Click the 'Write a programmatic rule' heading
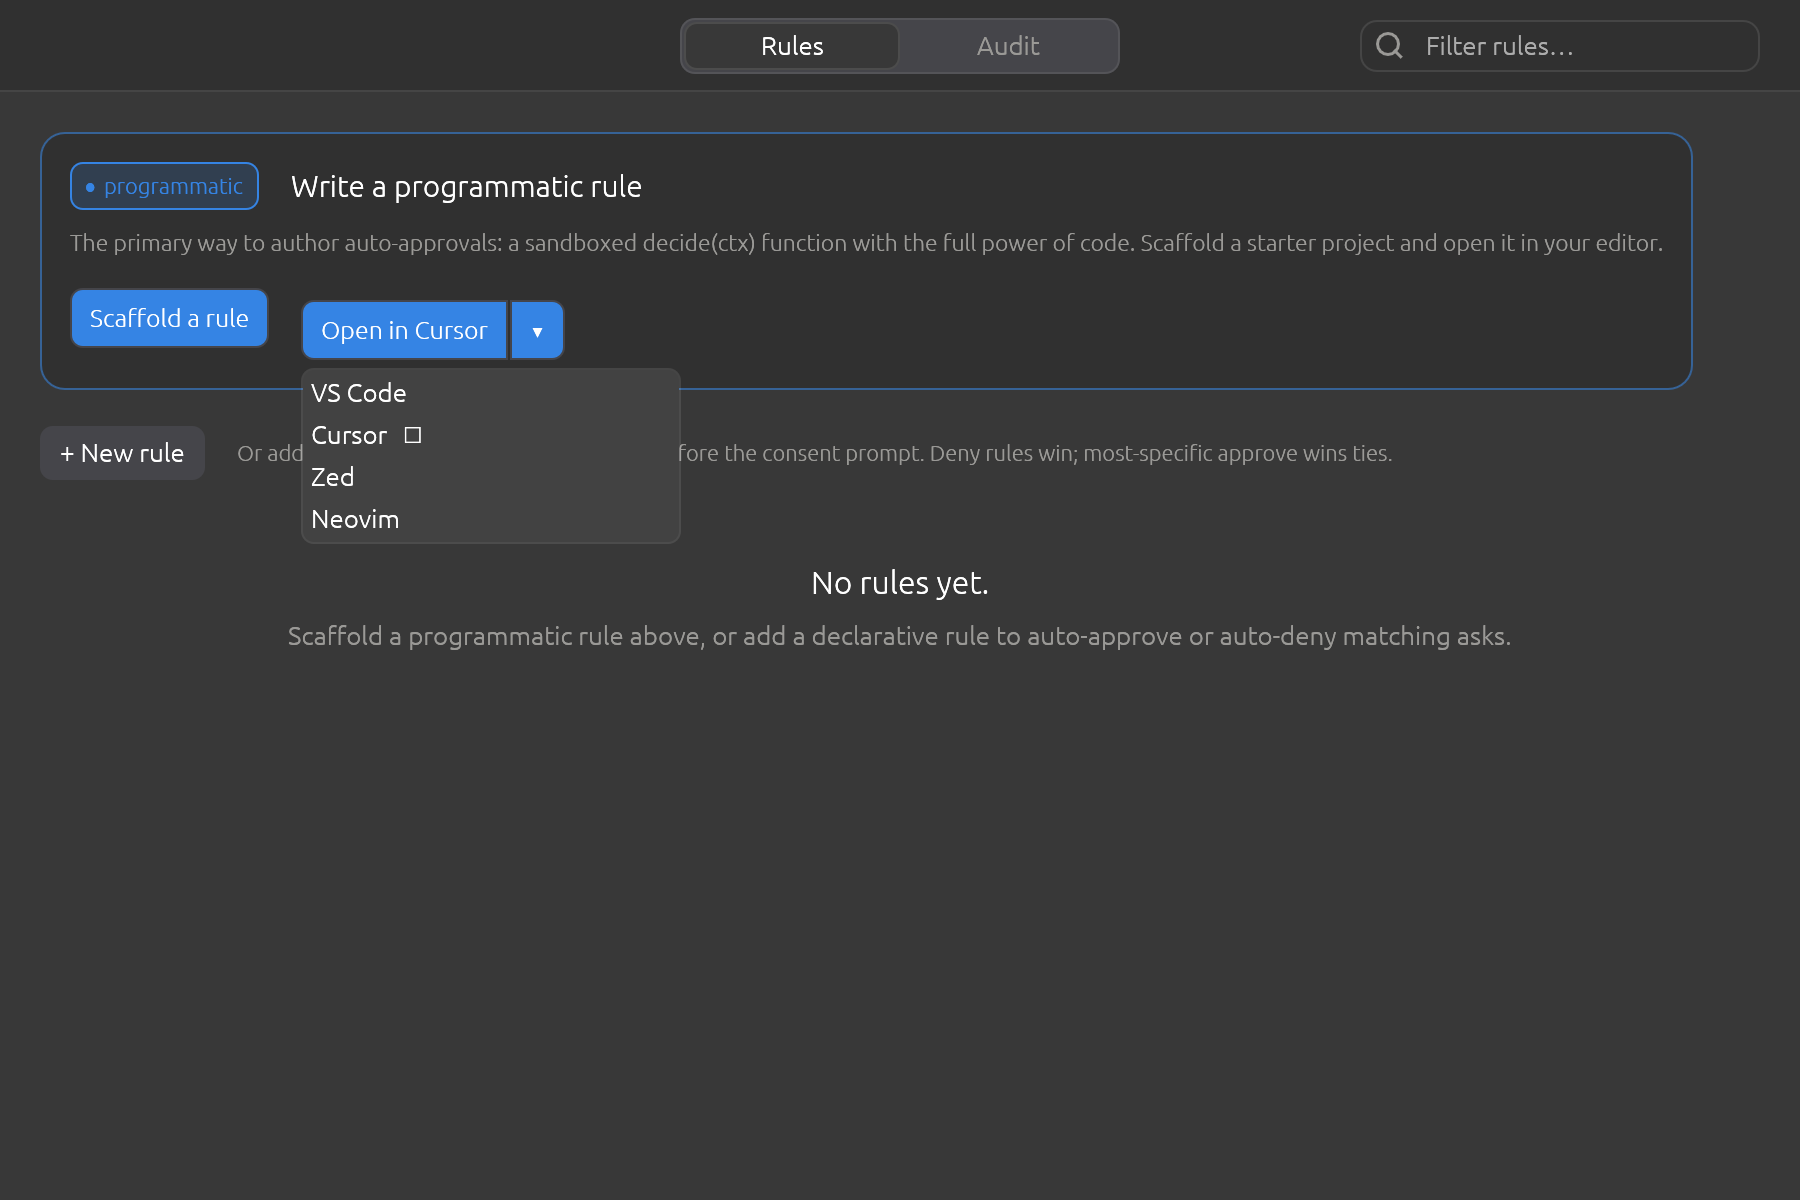This screenshot has height=1200, width=1800. point(466,187)
